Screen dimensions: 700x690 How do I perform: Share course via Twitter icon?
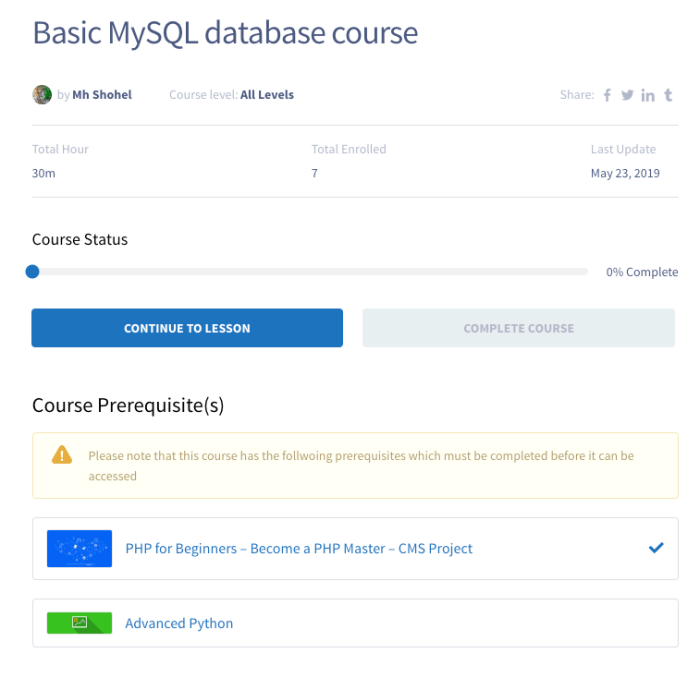point(627,95)
